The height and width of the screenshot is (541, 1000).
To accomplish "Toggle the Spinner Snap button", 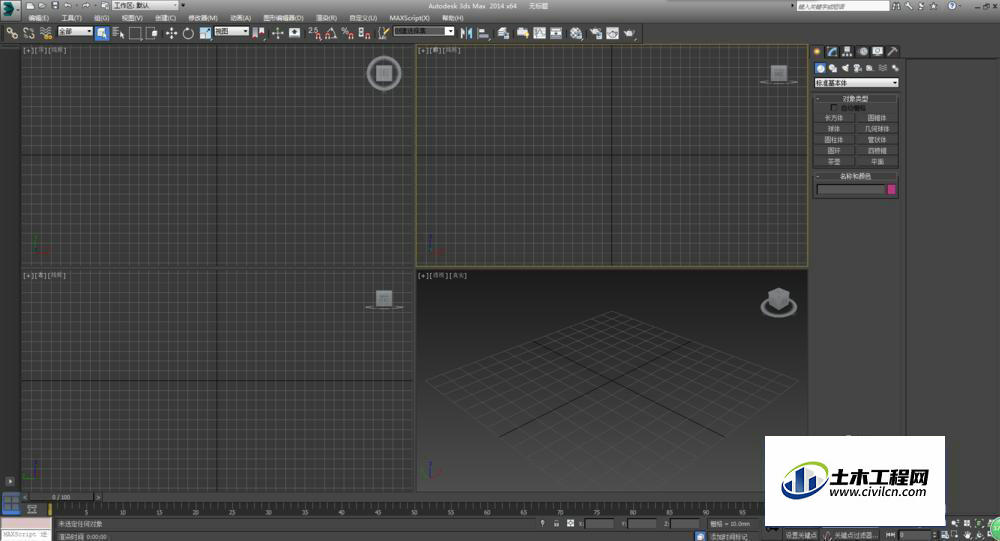I will point(364,33).
